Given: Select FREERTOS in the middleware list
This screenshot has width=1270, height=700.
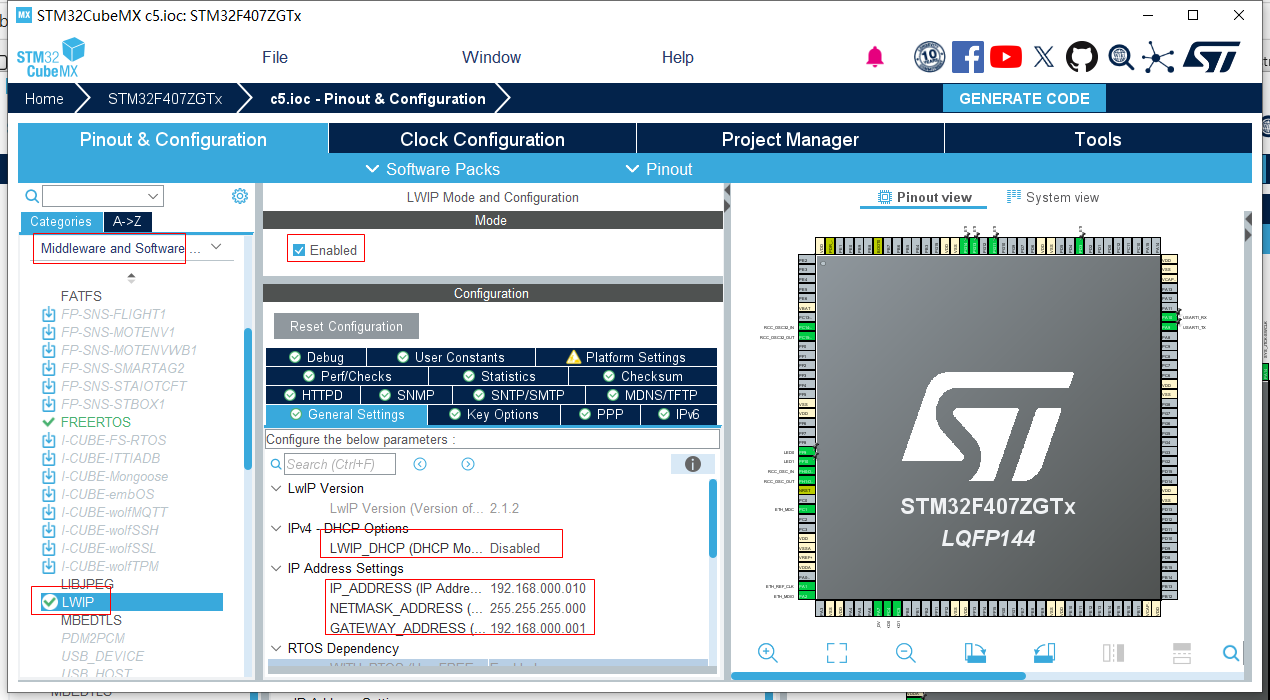Looking at the screenshot, I should pos(96,422).
